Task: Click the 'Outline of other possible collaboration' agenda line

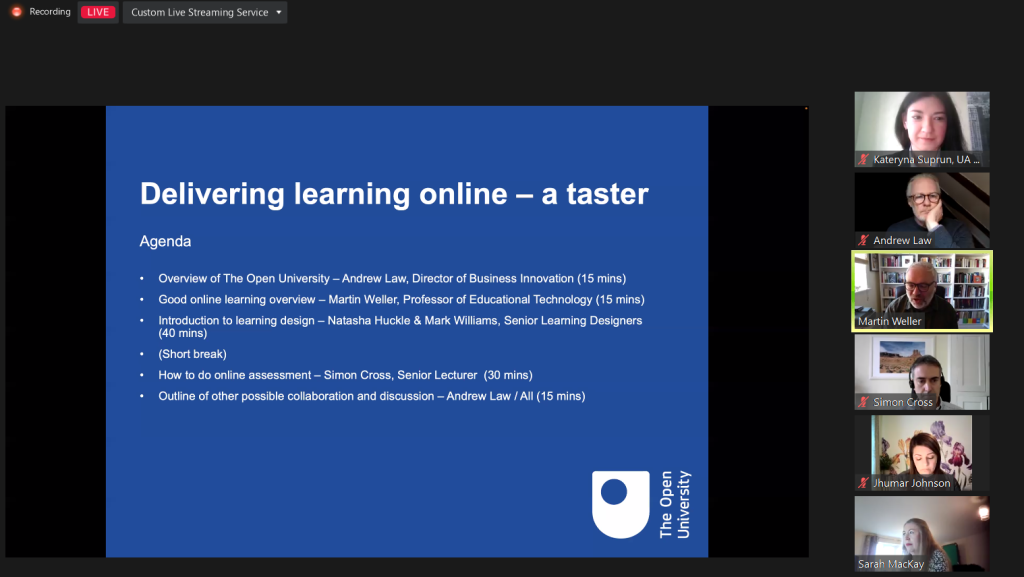Action: [372, 396]
